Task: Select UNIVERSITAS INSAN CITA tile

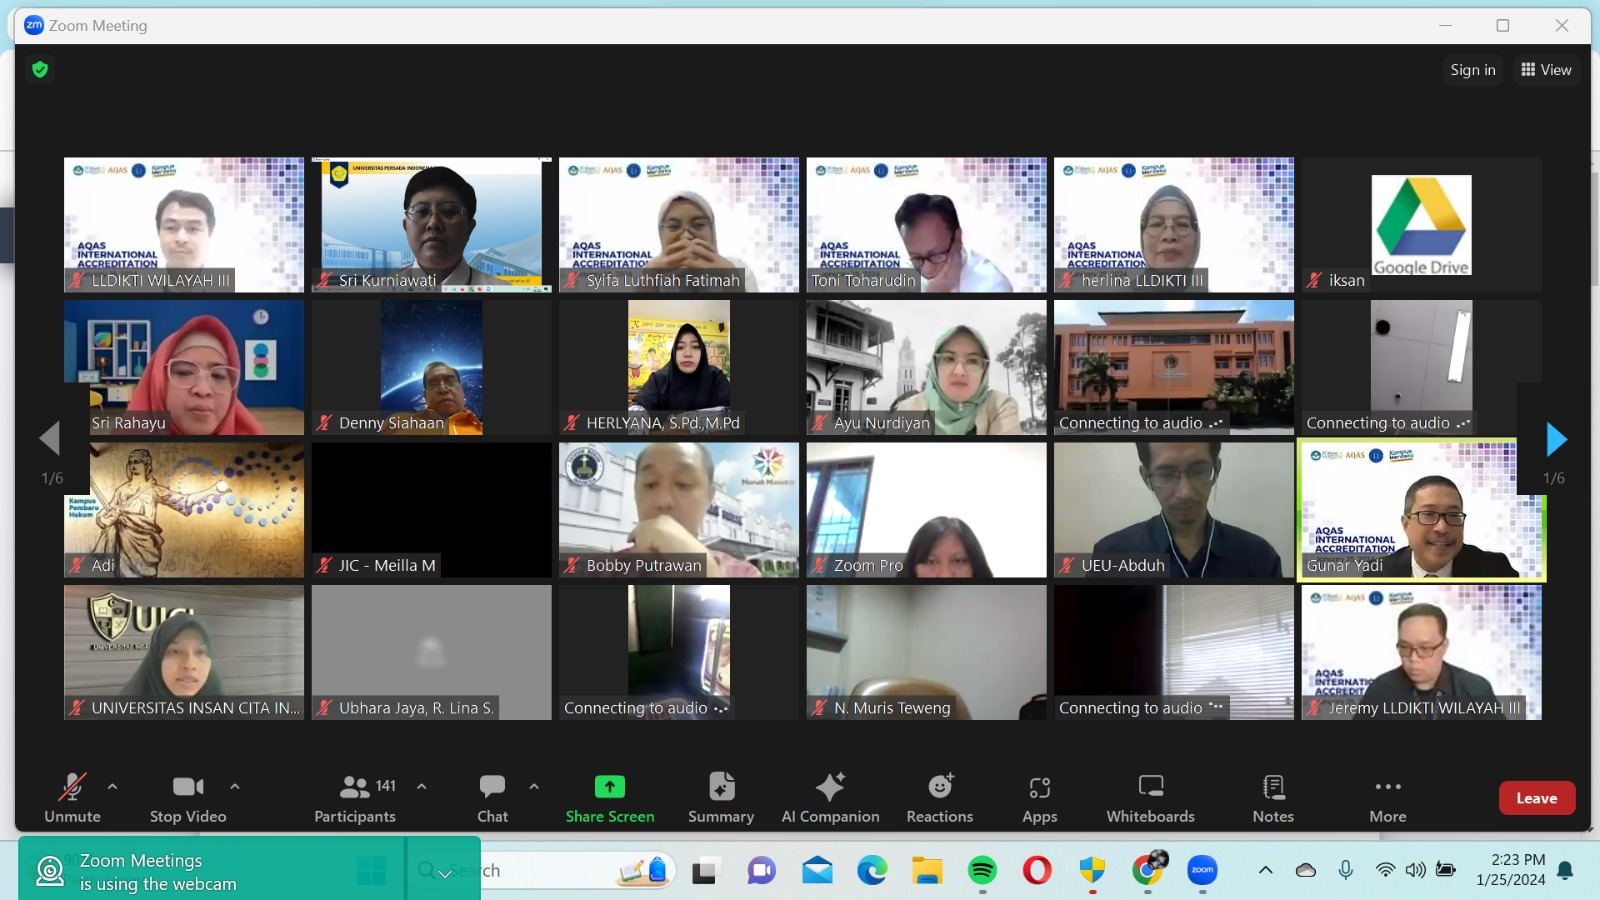Action: point(184,652)
